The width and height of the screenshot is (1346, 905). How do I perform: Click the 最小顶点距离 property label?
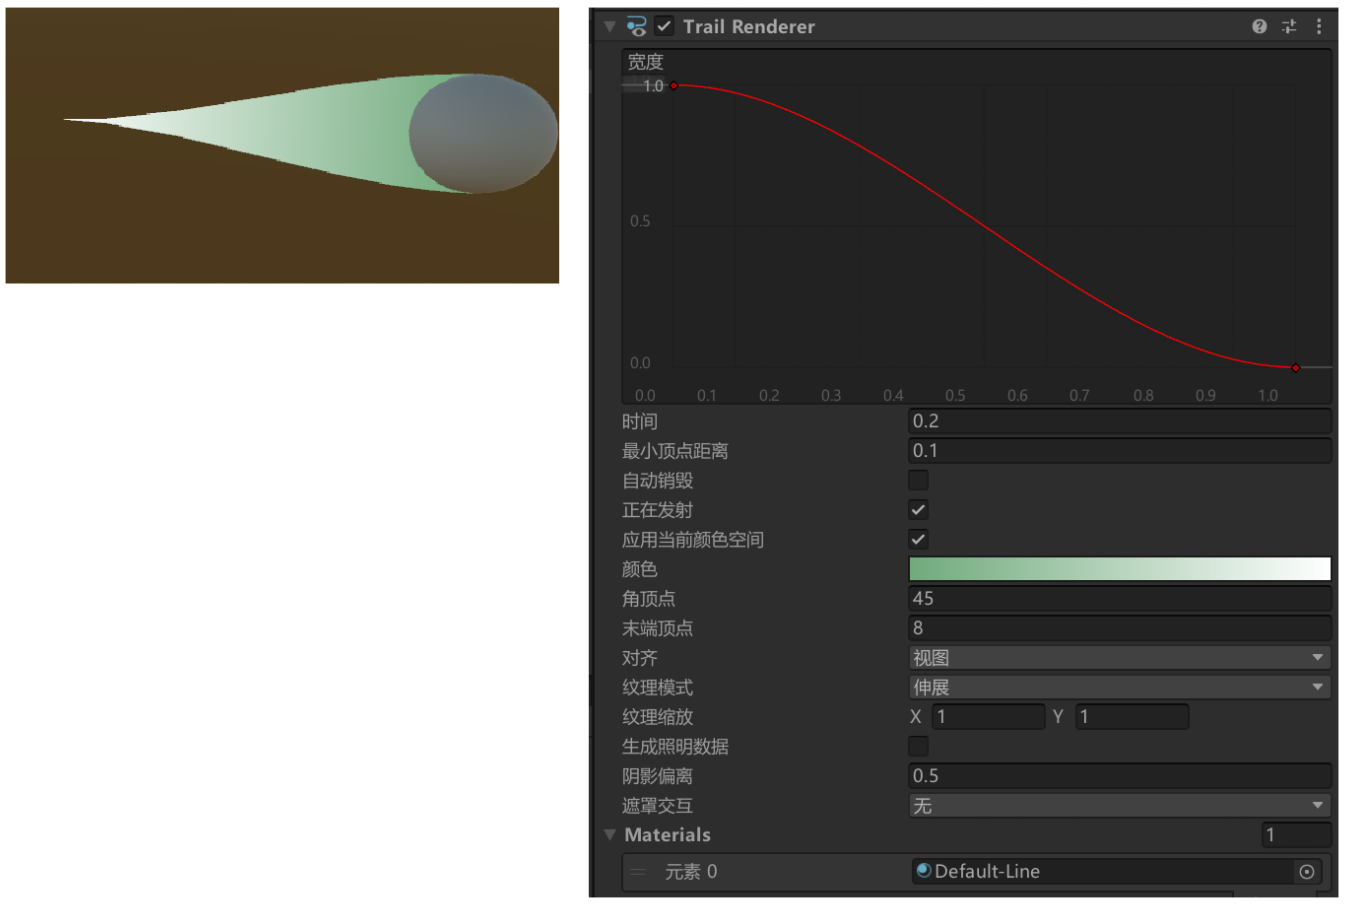coord(675,451)
